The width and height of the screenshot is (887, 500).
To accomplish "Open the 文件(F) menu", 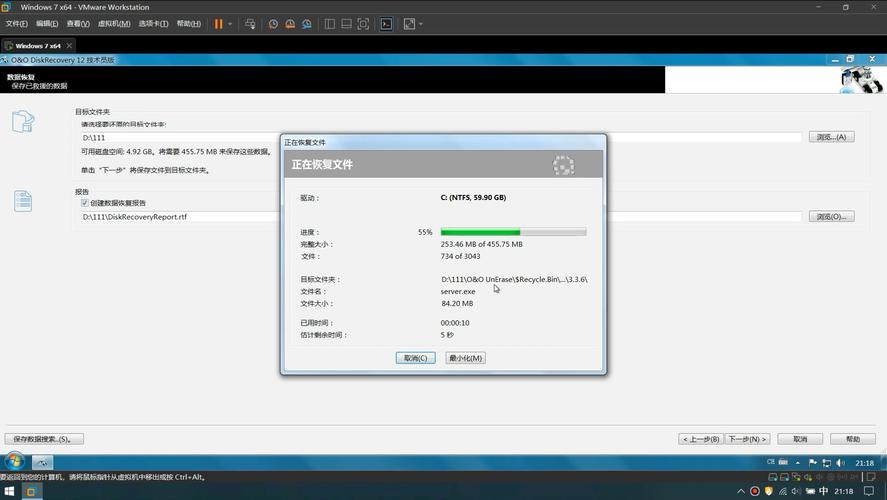I will (16, 24).
